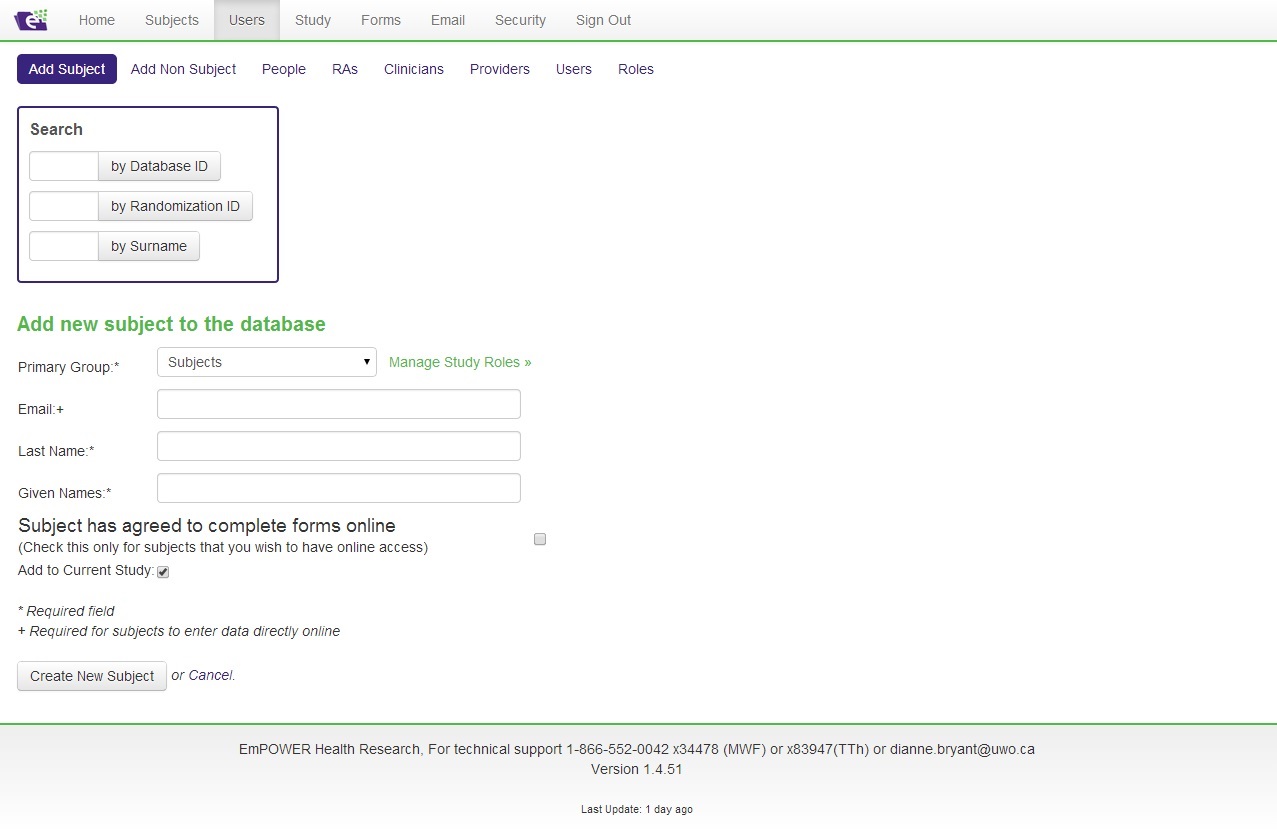
Task: Click the Create New Subject button
Action: click(92, 676)
